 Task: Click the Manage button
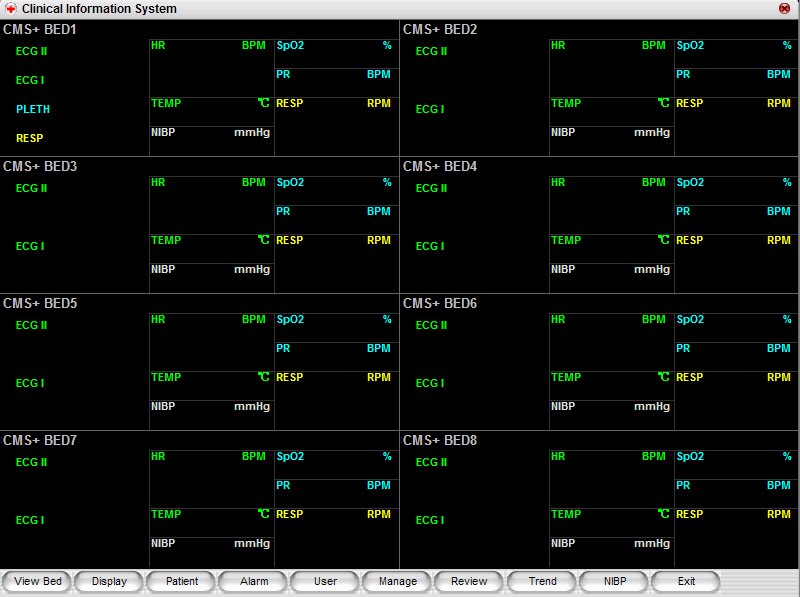point(398,581)
